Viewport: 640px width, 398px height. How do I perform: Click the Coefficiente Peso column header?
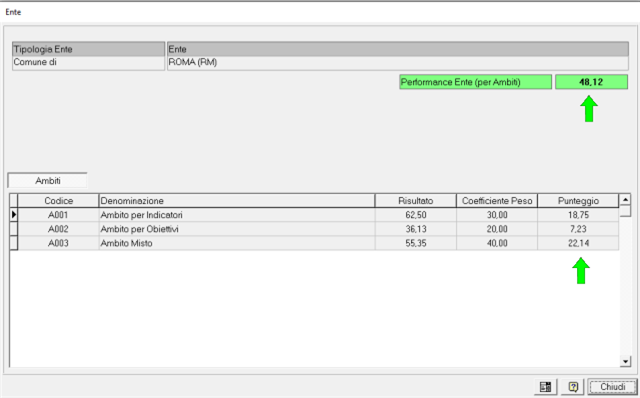pyautogui.click(x=497, y=201)
